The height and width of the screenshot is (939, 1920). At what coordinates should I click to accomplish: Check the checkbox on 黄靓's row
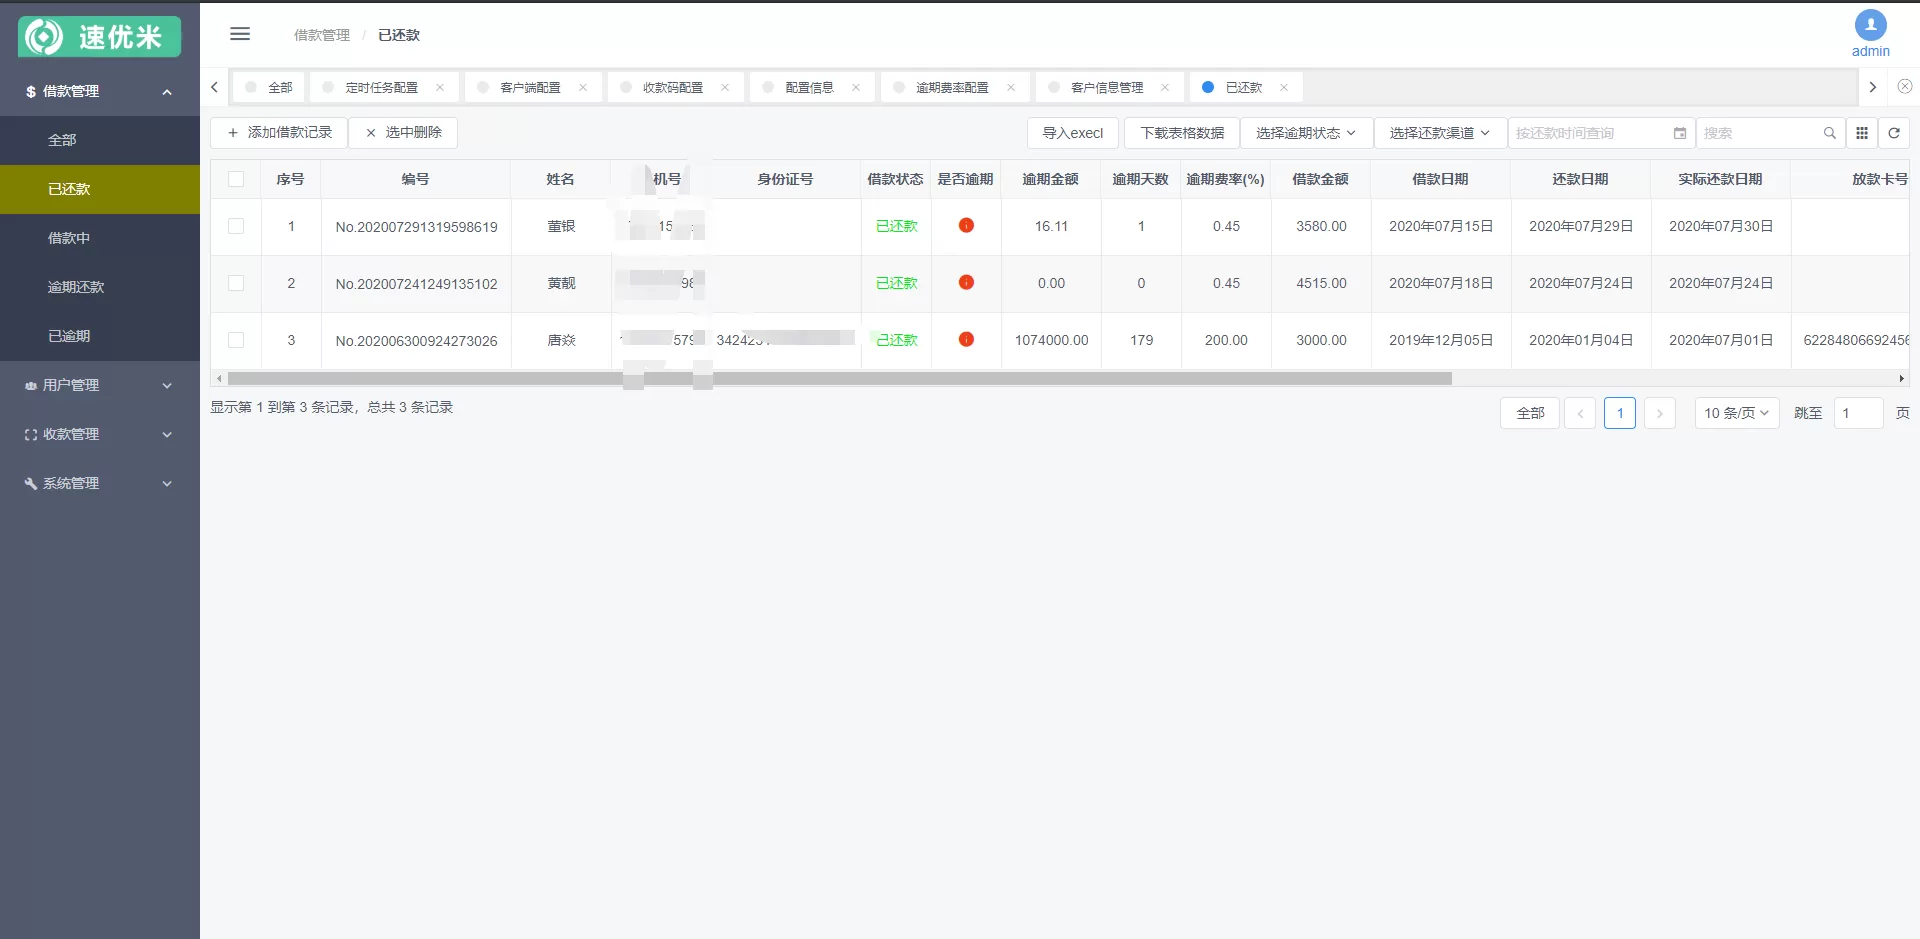coord(236,283)
